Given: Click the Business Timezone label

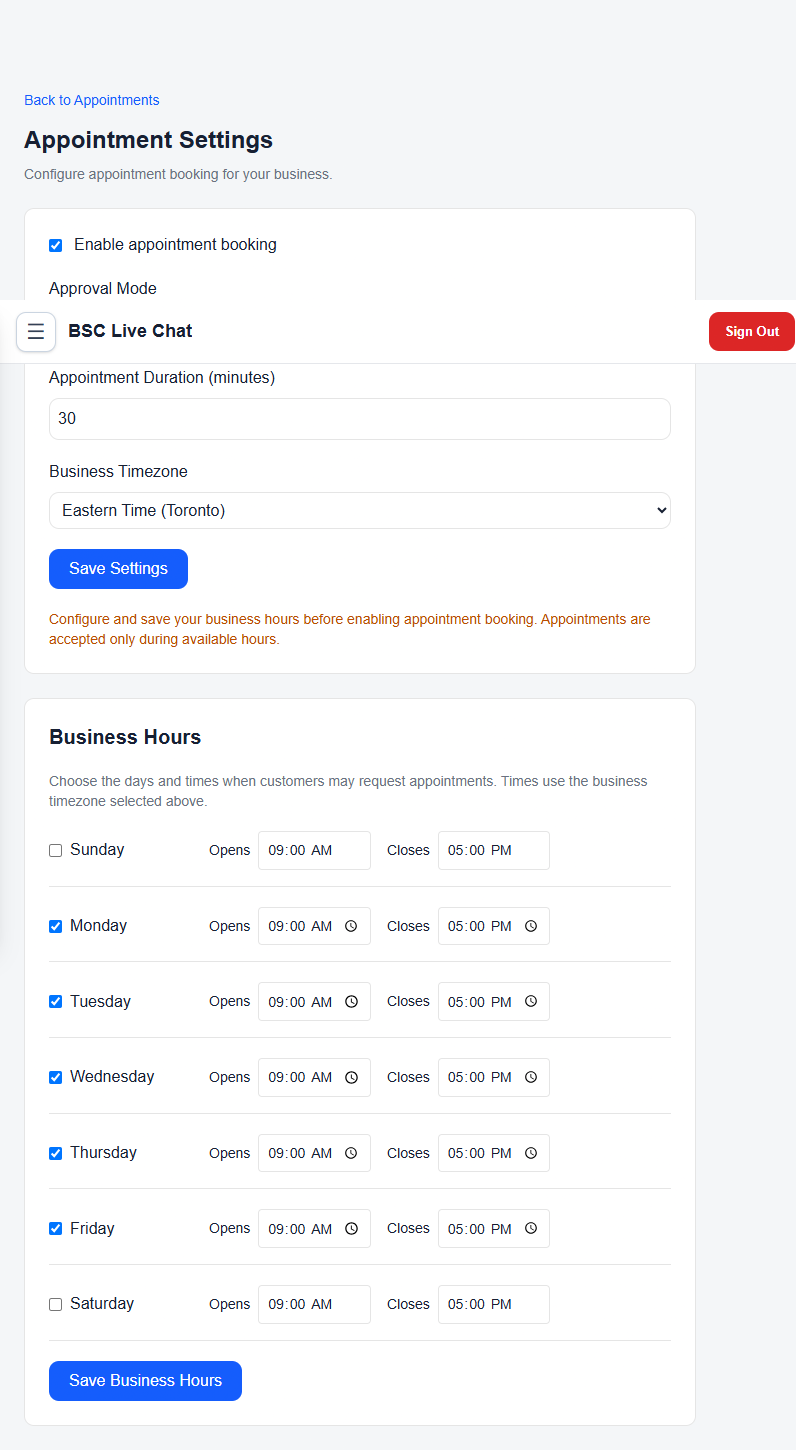Looking at the screenshot, I should tap(118, 472).
